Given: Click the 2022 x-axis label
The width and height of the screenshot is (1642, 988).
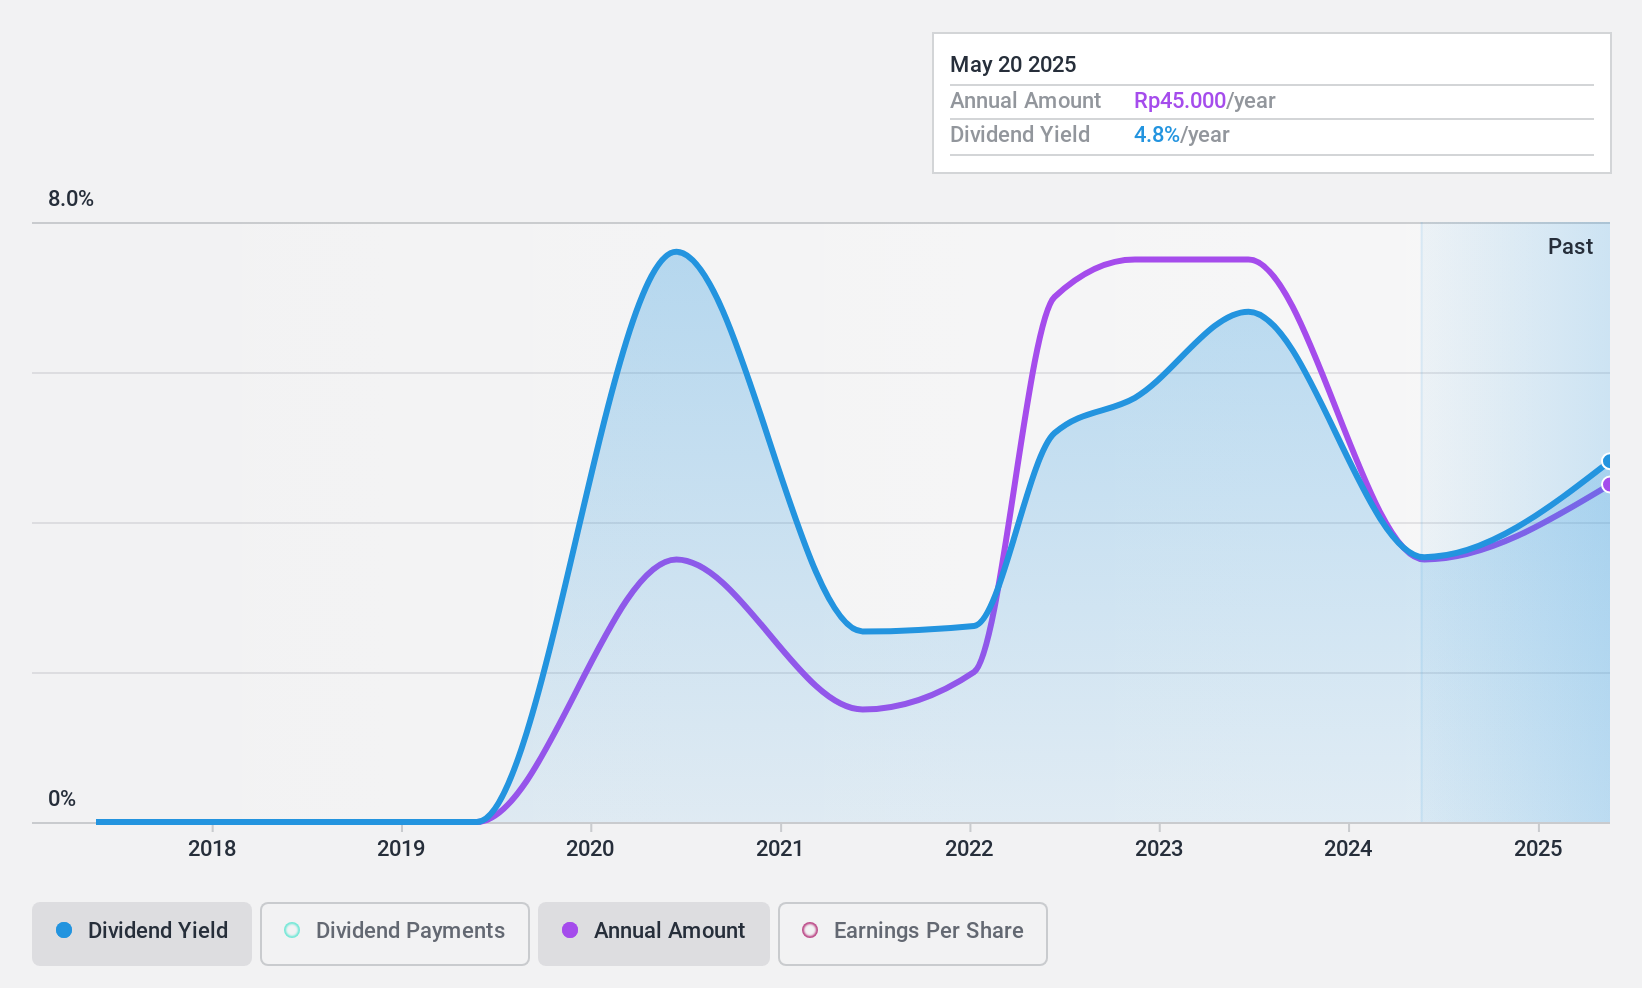Looking at the screenshot, I should [969, 849].
